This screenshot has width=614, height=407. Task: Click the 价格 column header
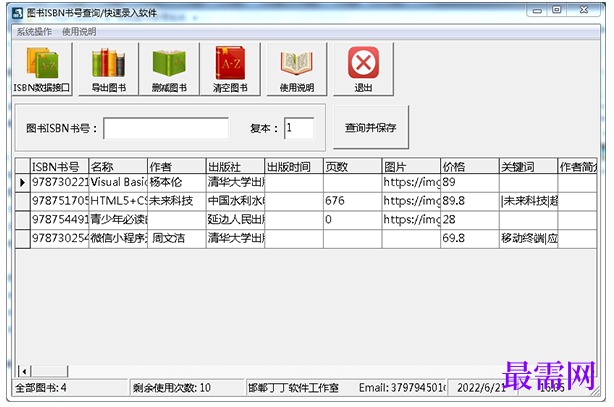coord(470,167)
